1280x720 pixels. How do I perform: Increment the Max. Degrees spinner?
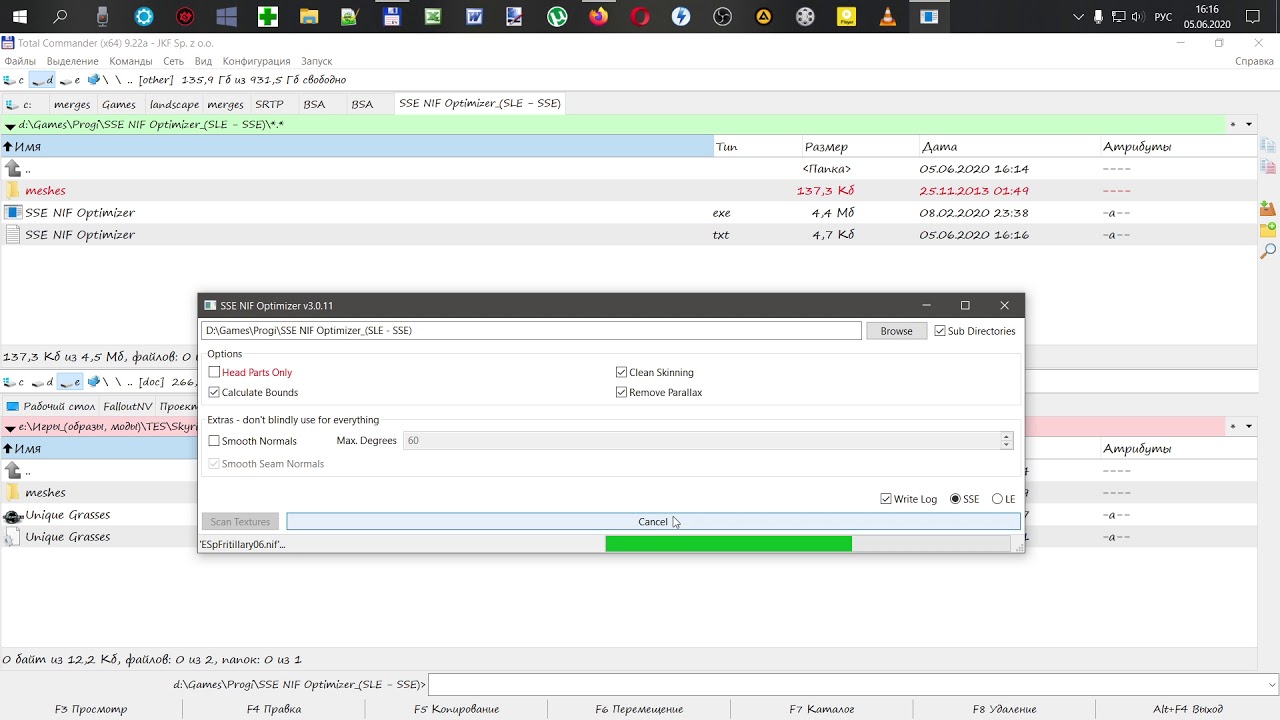point(1006,437)
